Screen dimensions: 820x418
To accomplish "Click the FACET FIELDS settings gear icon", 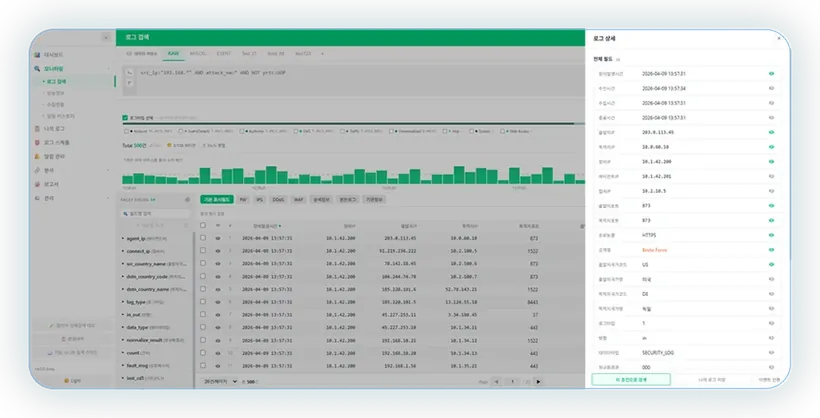I will coord(187,200).
